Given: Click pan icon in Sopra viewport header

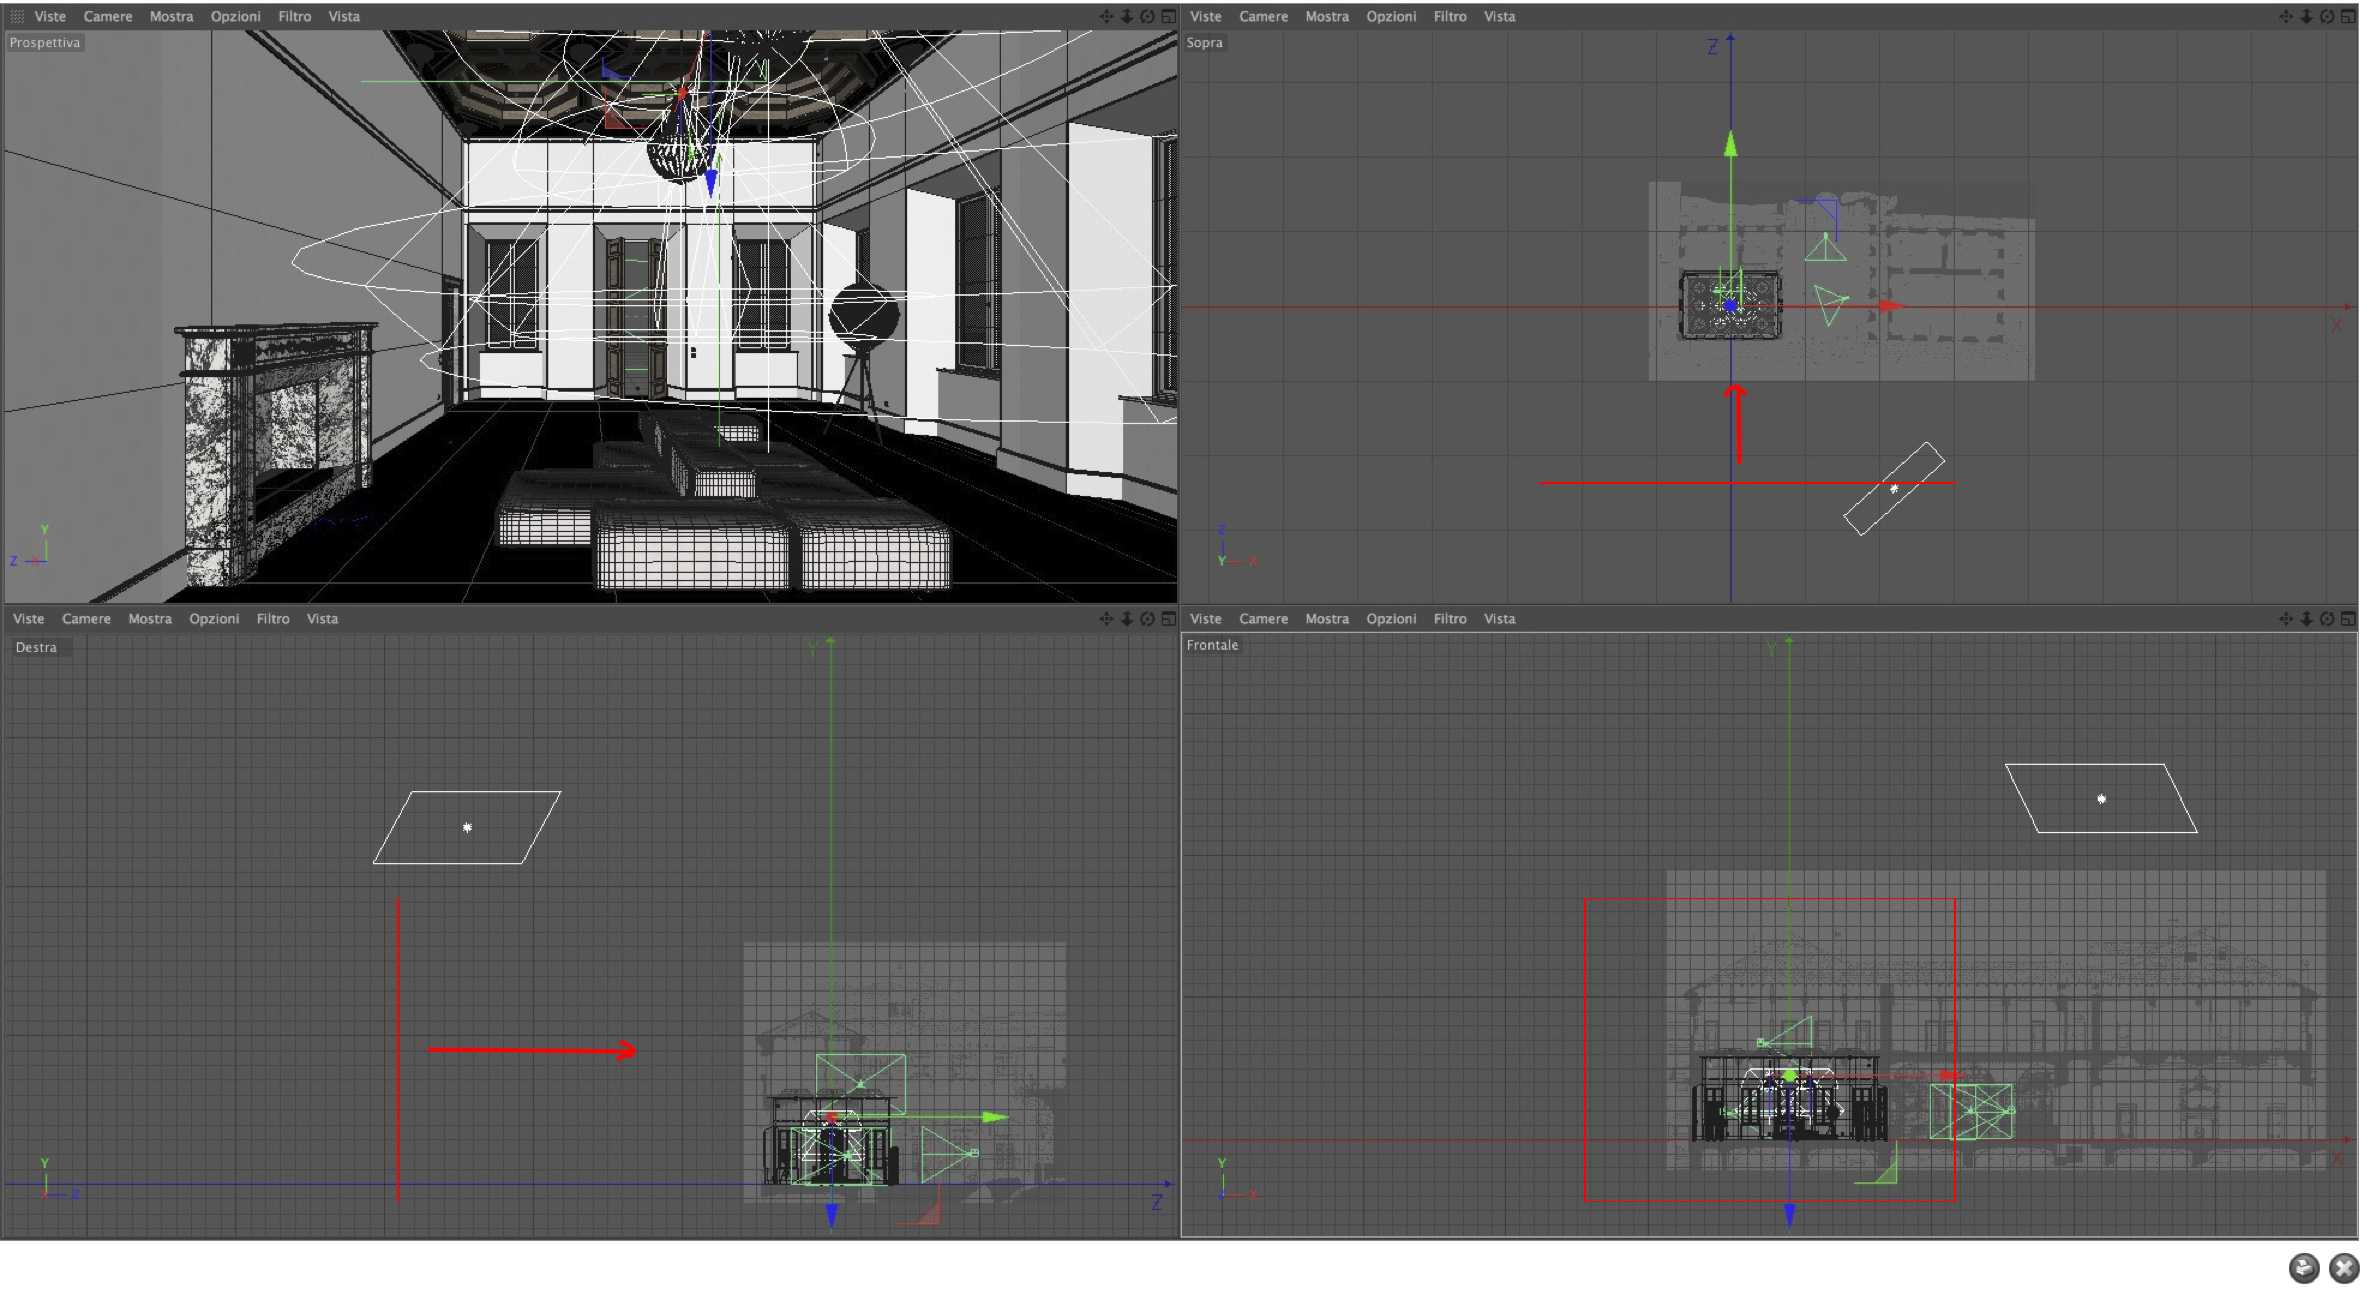Looking at the screenshot, I should [2286, 17].
